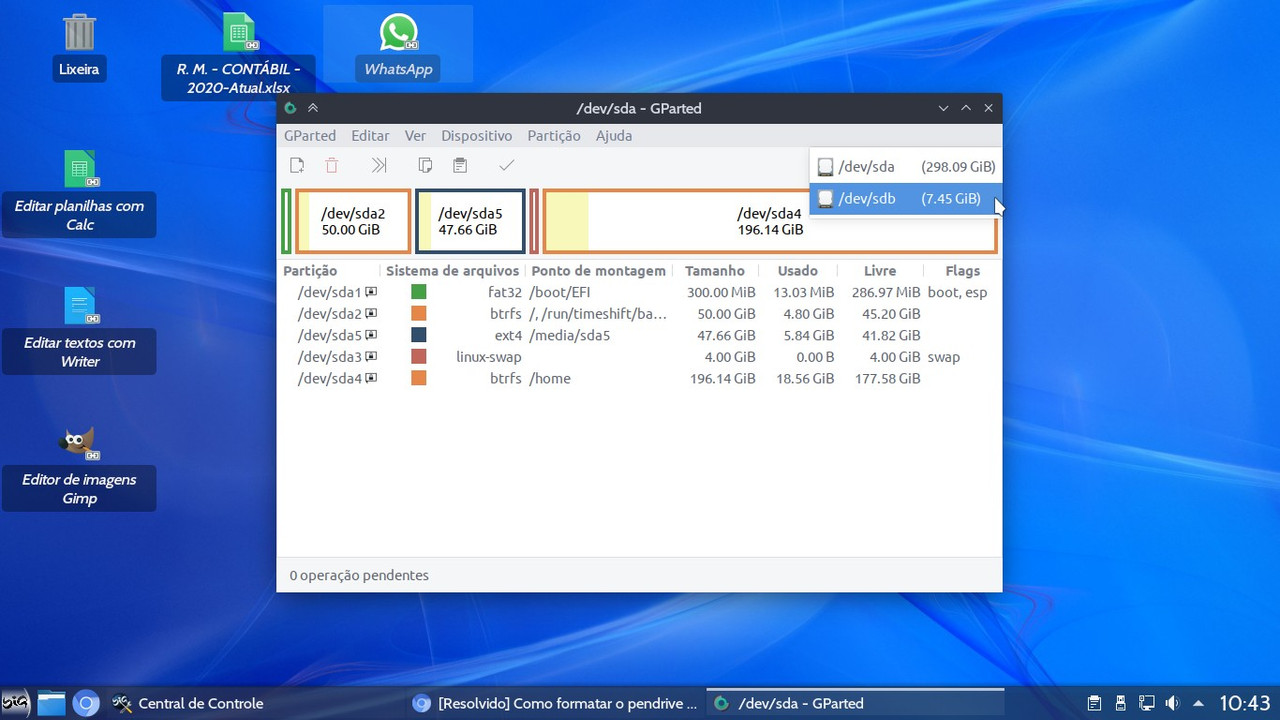Viewport: 1280px width, 720px height.
Task: Click the clipboard tray icon
Action: coord(1095,704)
